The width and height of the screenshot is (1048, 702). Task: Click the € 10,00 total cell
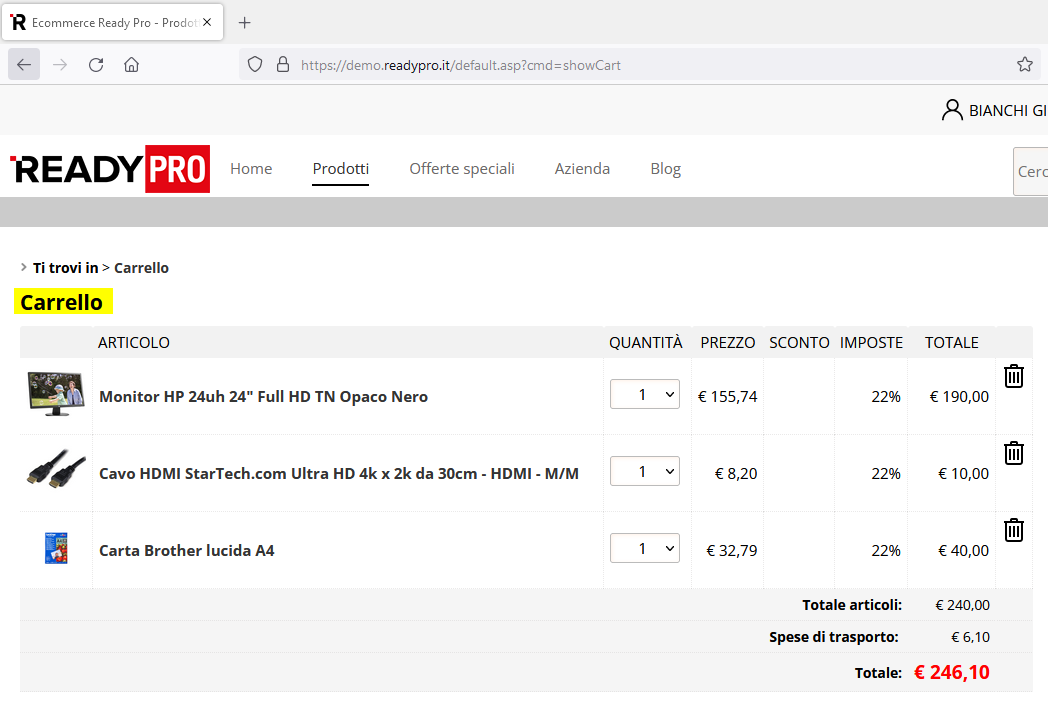pyautogui.click(x=963, y=474)
